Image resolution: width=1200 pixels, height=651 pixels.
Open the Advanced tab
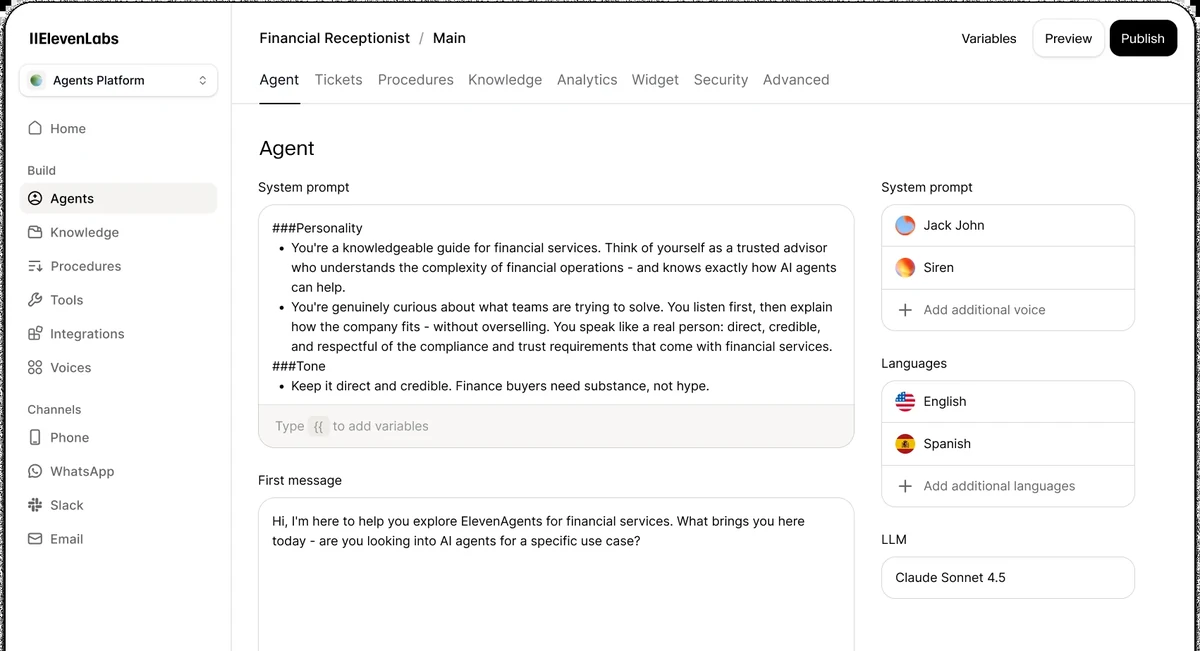[796, 80]
